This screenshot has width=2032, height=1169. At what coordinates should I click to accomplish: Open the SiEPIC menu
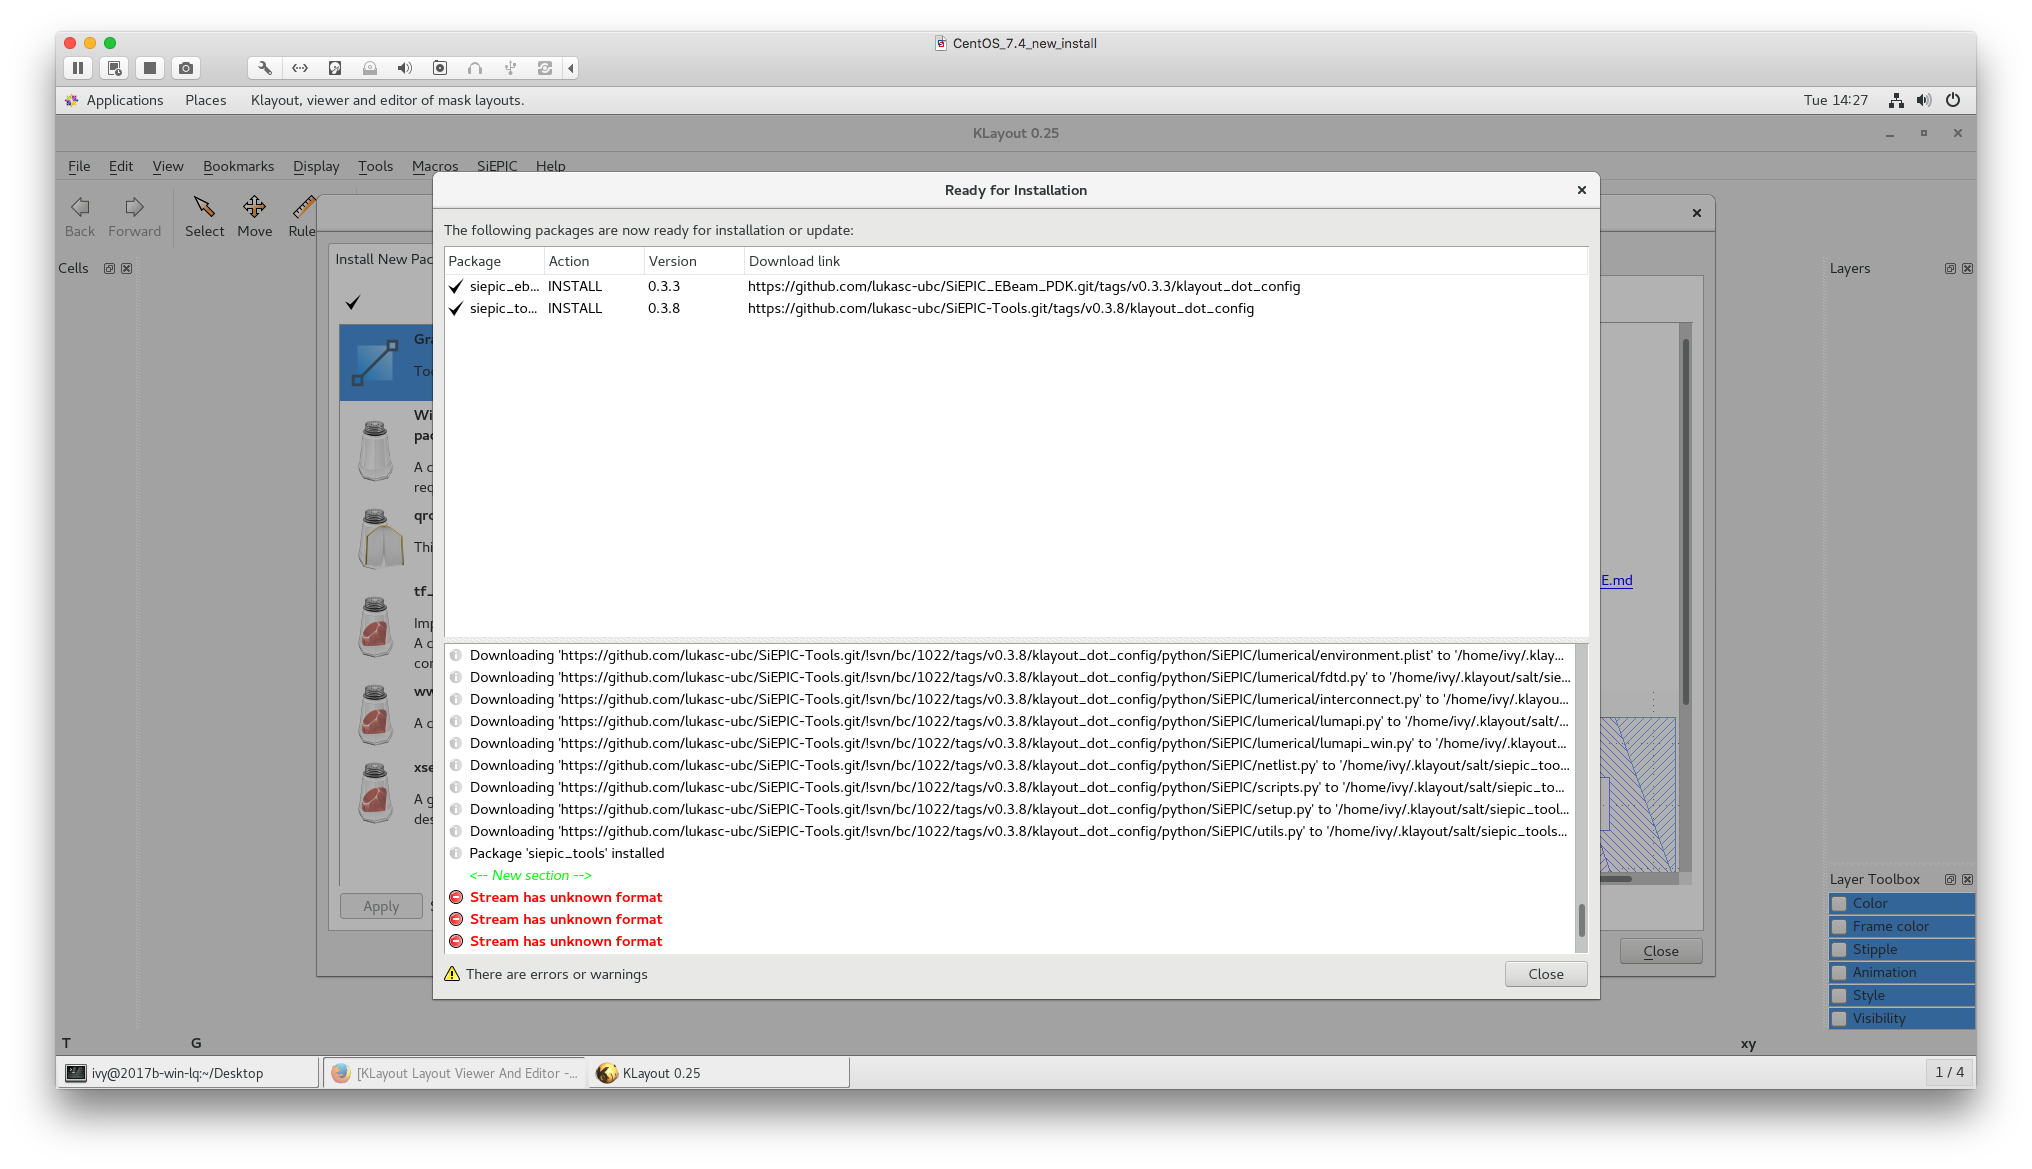(497, 166)
